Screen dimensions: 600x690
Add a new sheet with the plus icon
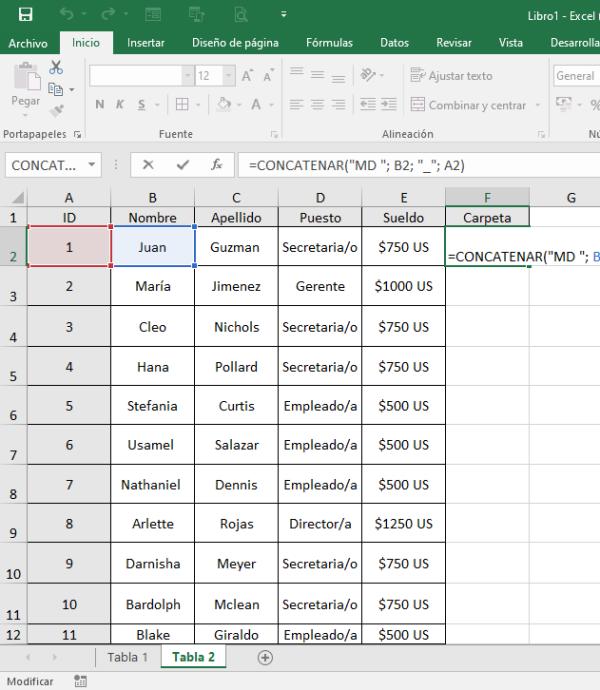265,657
